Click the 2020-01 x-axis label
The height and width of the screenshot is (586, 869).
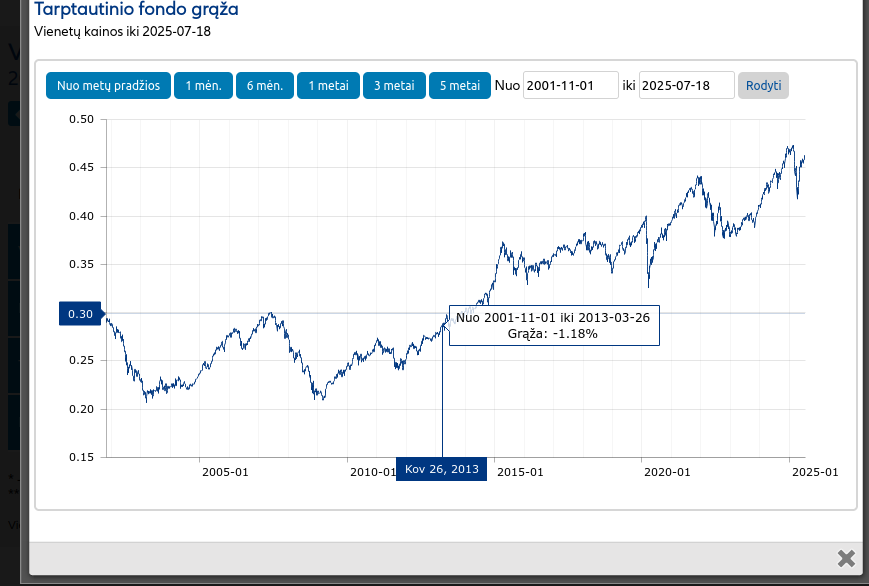(667, 472)
